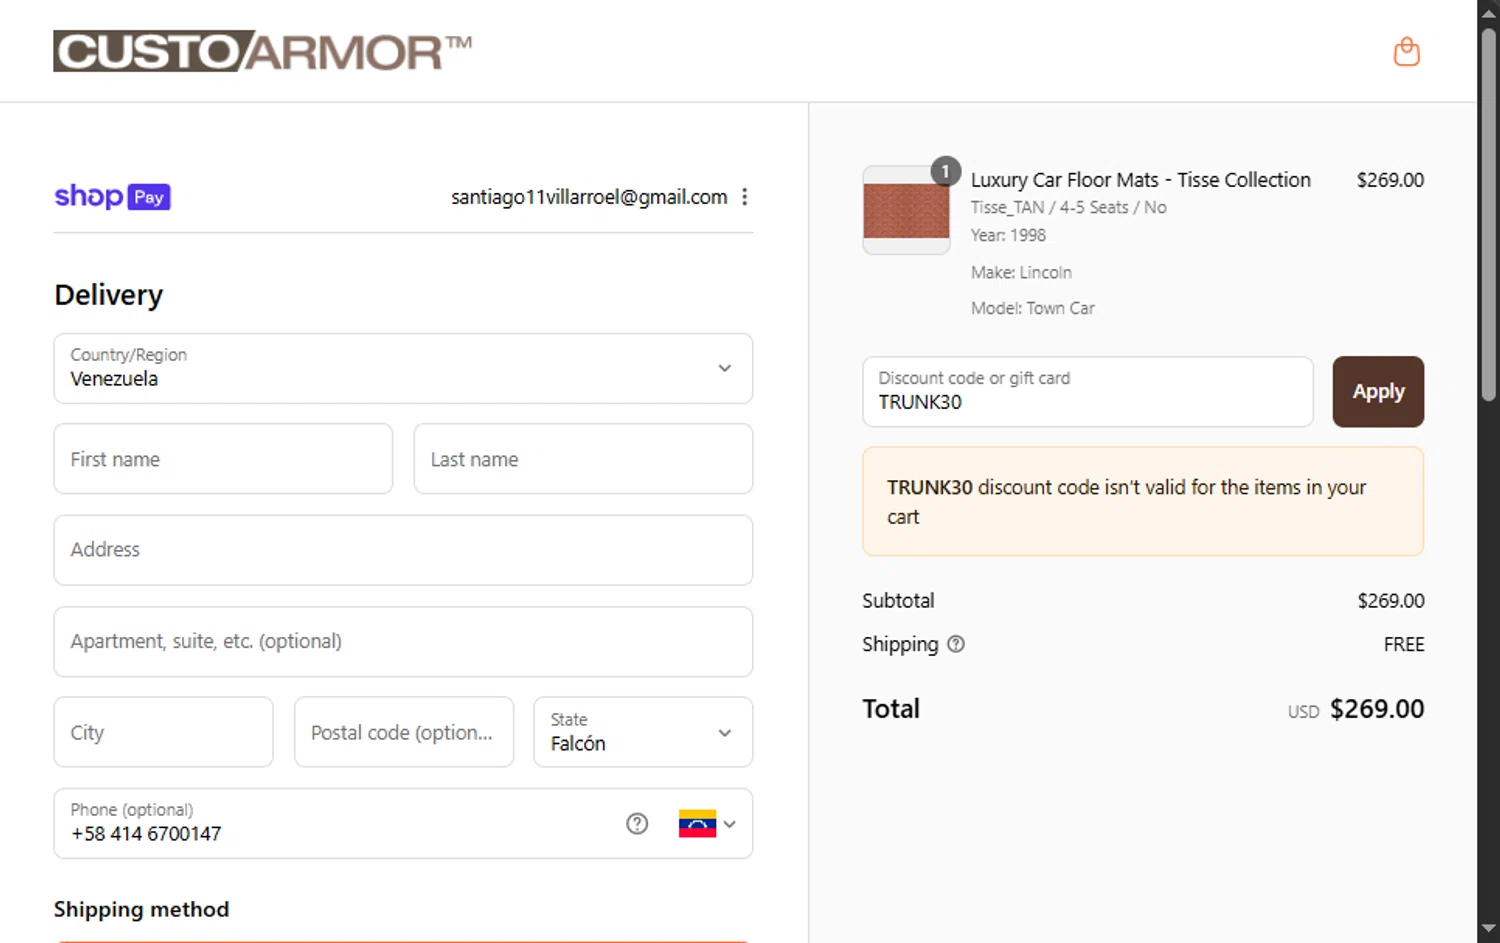The image size is (1500, 943).
Task: Click the Total amount $269.00
Action: pos(1376,709)
